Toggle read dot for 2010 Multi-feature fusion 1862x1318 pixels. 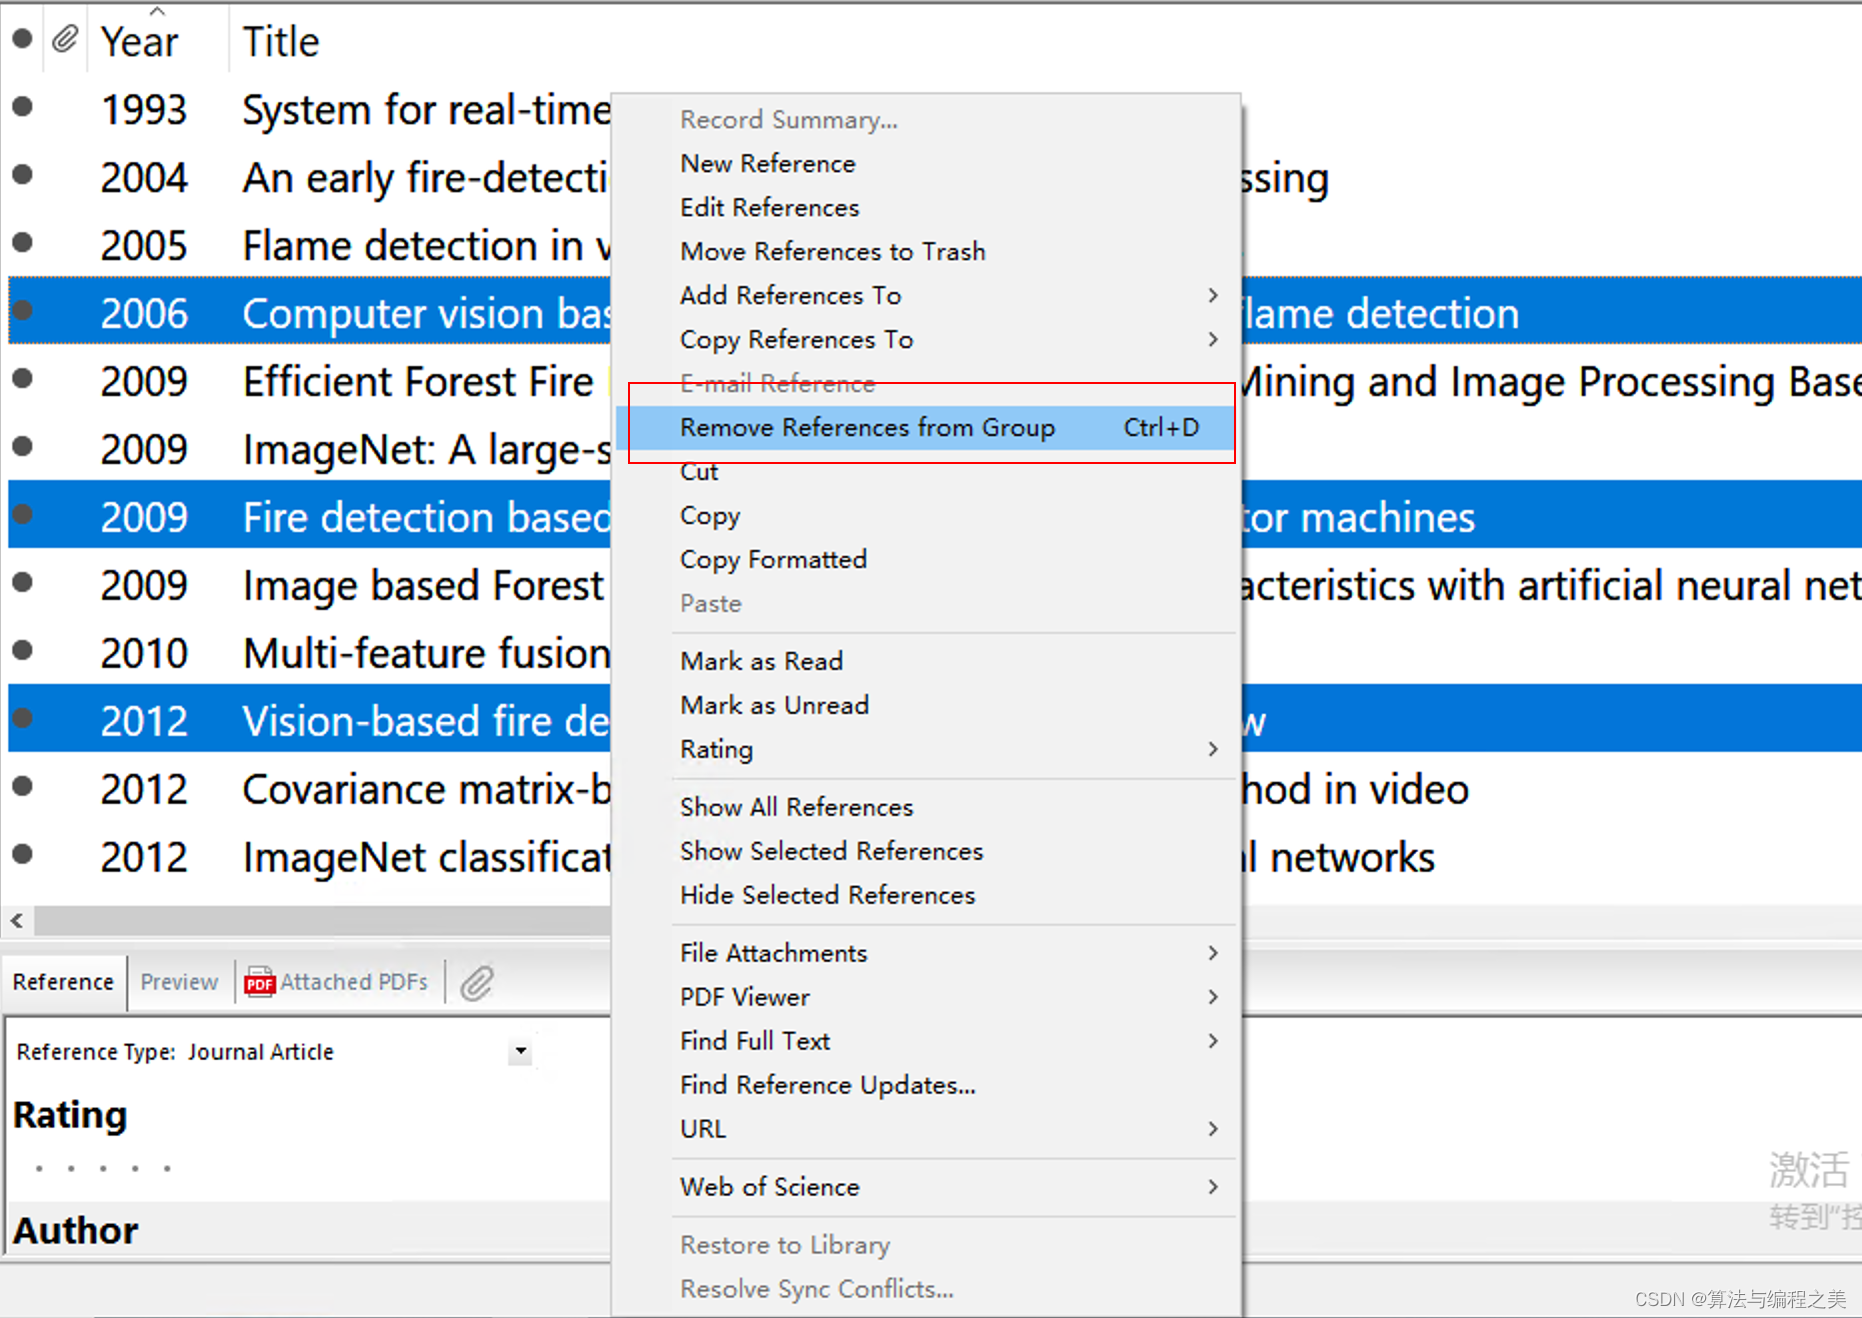[22, 651]
